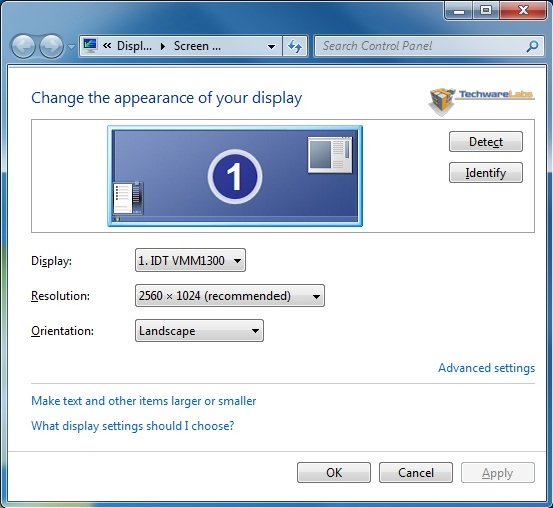The width and height of the screenshot is (553, 508).
Task: Click the magnifier search icon
Action: pos(532,46)
